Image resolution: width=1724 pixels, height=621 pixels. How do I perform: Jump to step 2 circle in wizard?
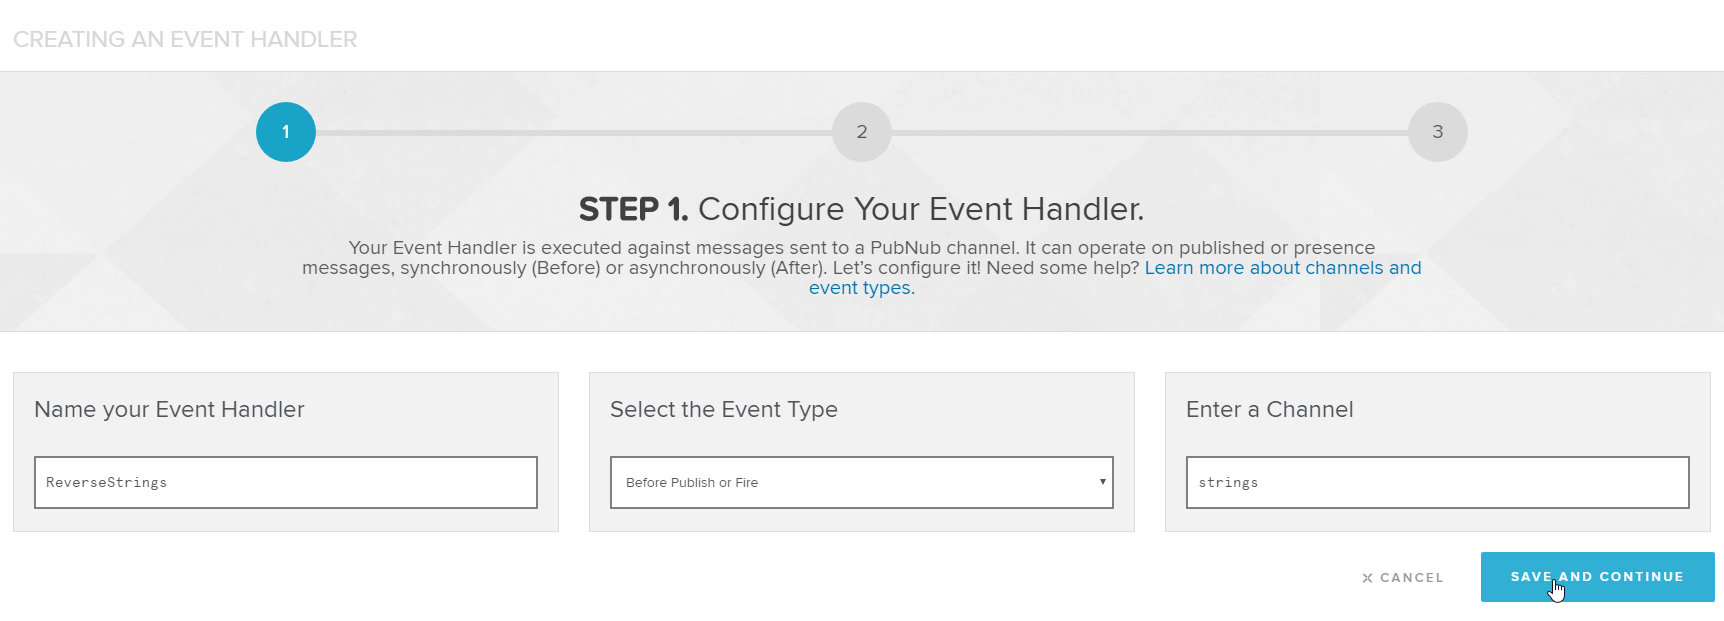(862, 132)
